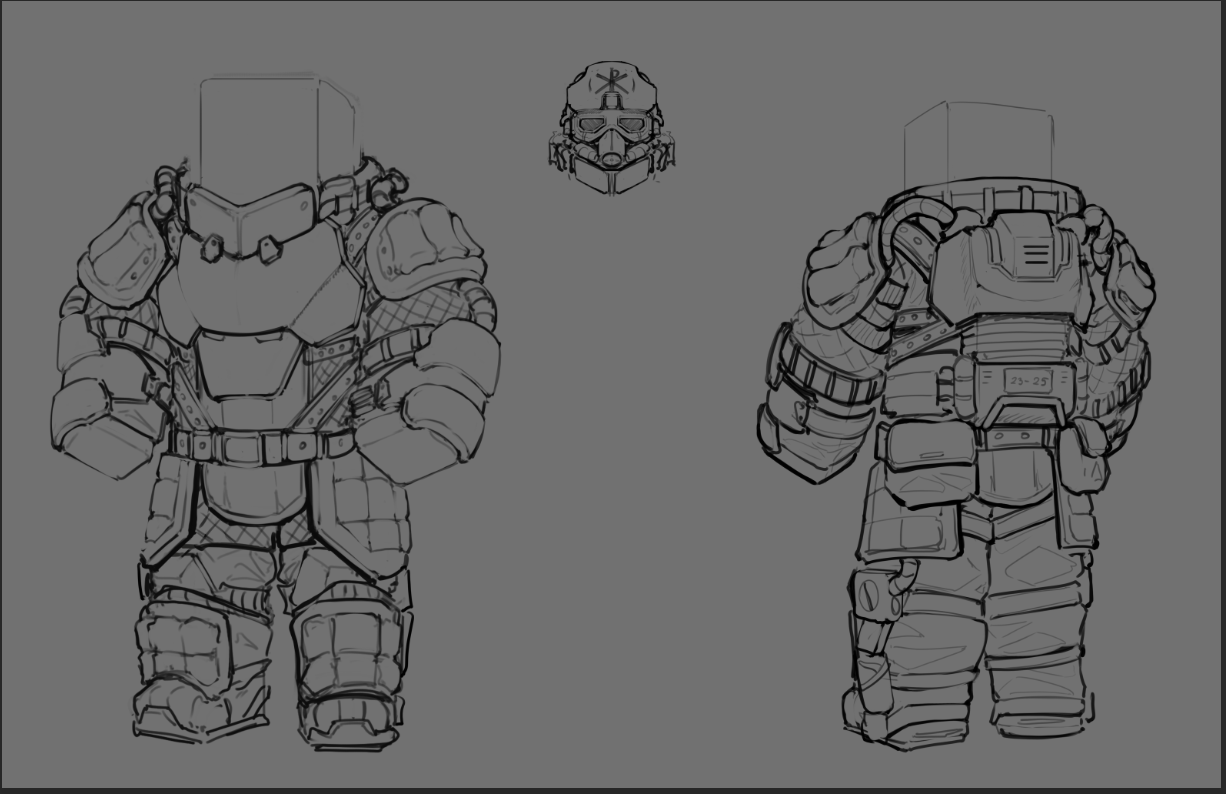Click the emblem symbol on the helmet
This screenshot has height=794, width=1226.
point(606,84)
